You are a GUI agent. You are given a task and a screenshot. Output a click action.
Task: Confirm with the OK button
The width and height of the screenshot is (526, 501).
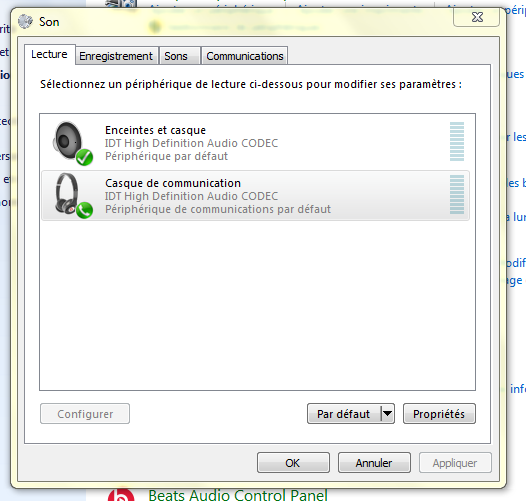coord(293,463)
